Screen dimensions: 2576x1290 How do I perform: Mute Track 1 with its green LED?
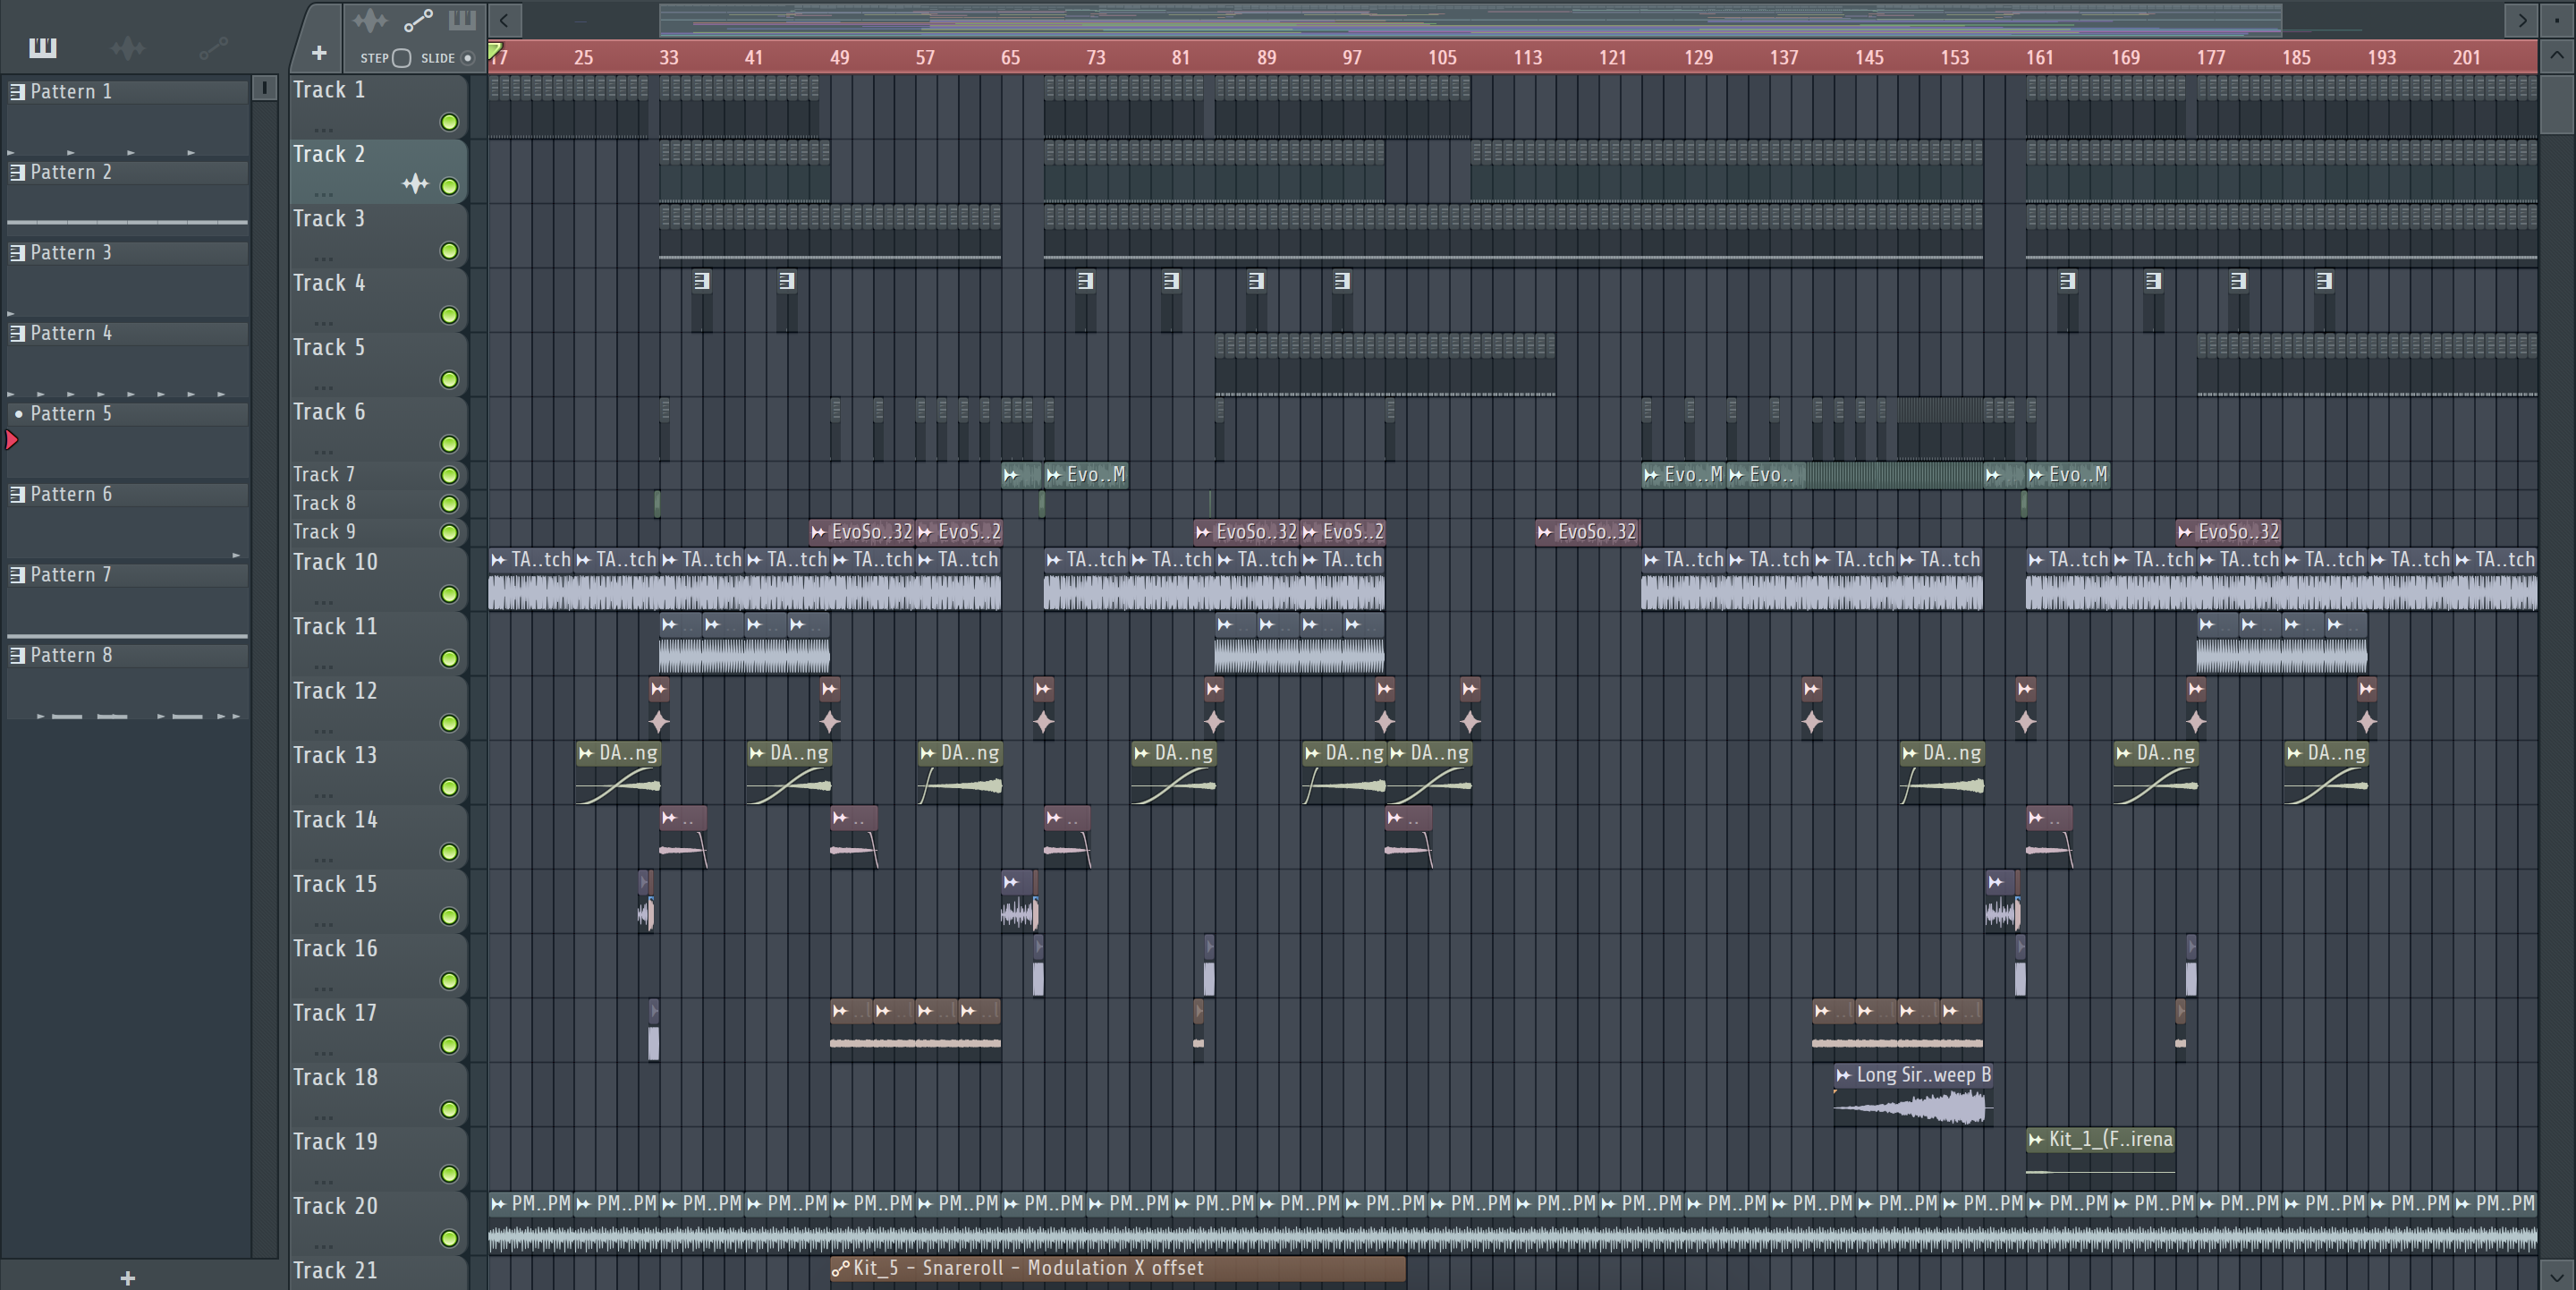tap(450, 122)
